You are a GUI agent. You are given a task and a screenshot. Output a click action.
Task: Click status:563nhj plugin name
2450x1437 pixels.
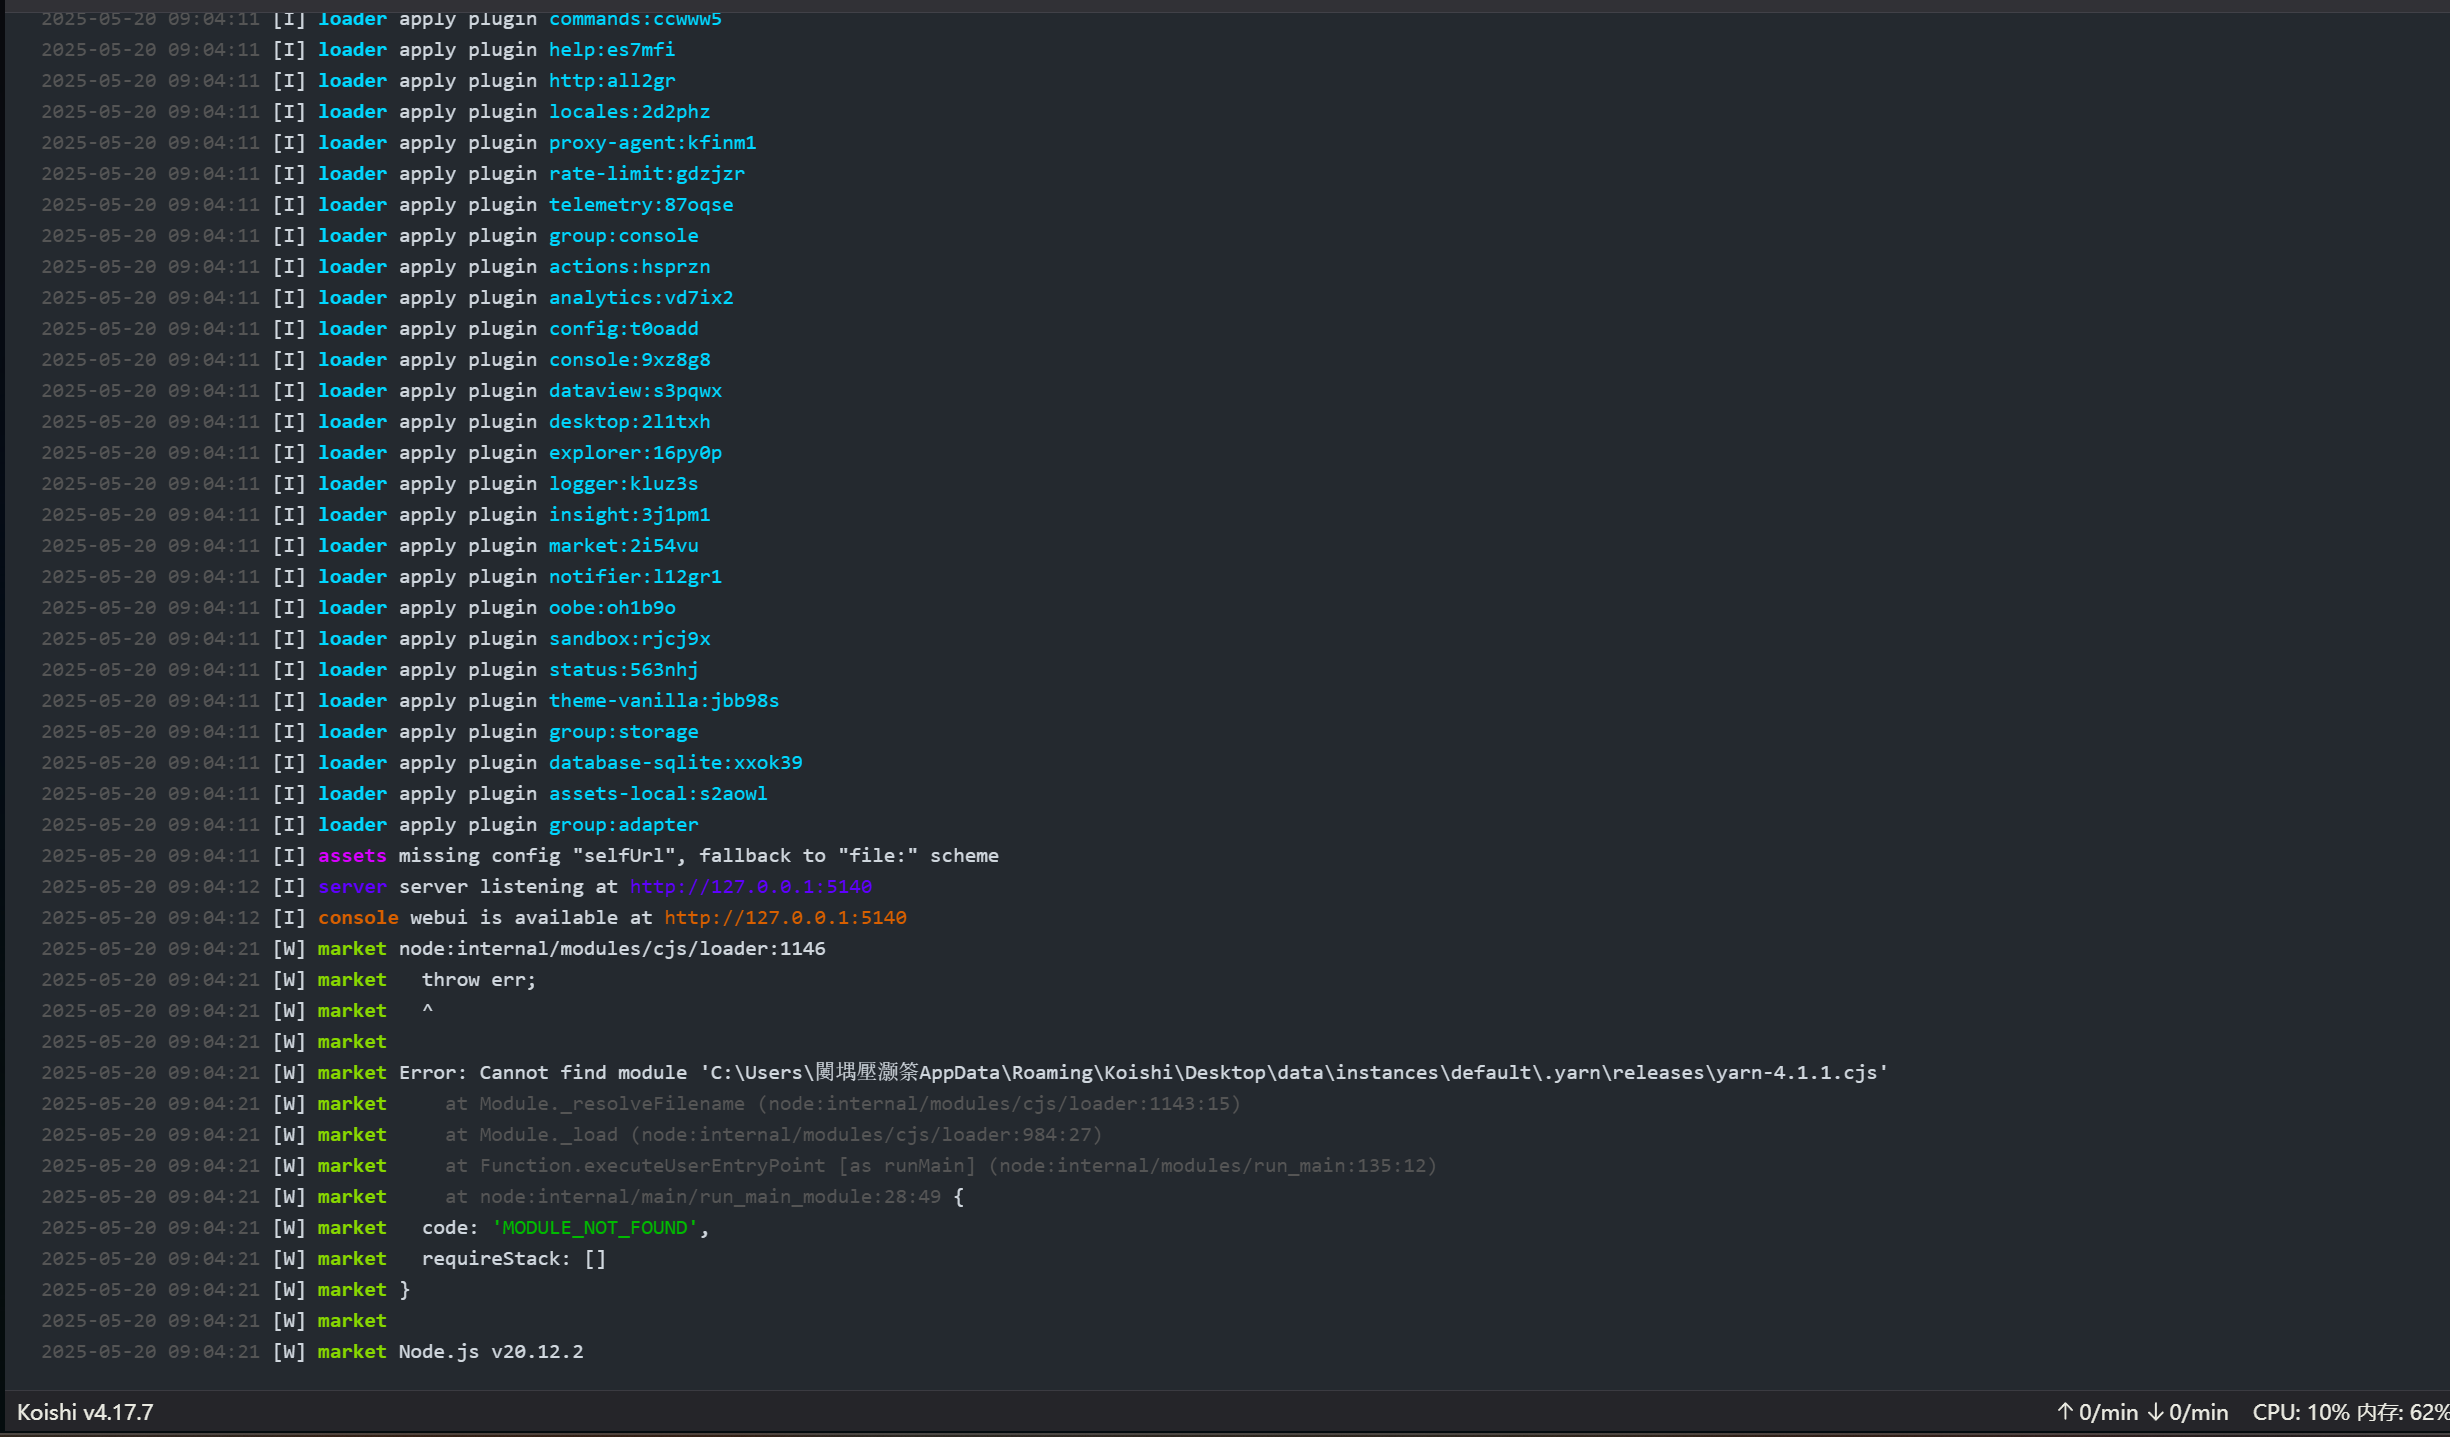623,669
